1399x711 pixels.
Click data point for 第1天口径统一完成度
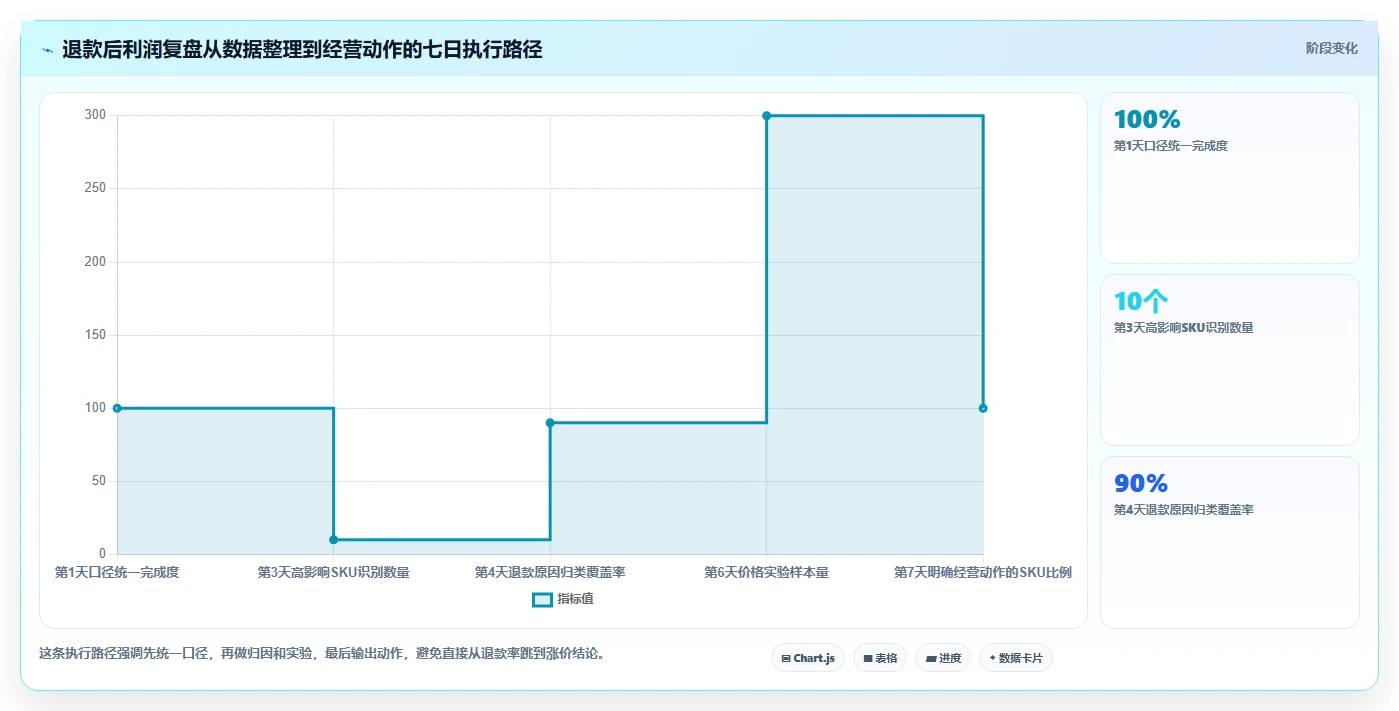(x=117, y=408)
